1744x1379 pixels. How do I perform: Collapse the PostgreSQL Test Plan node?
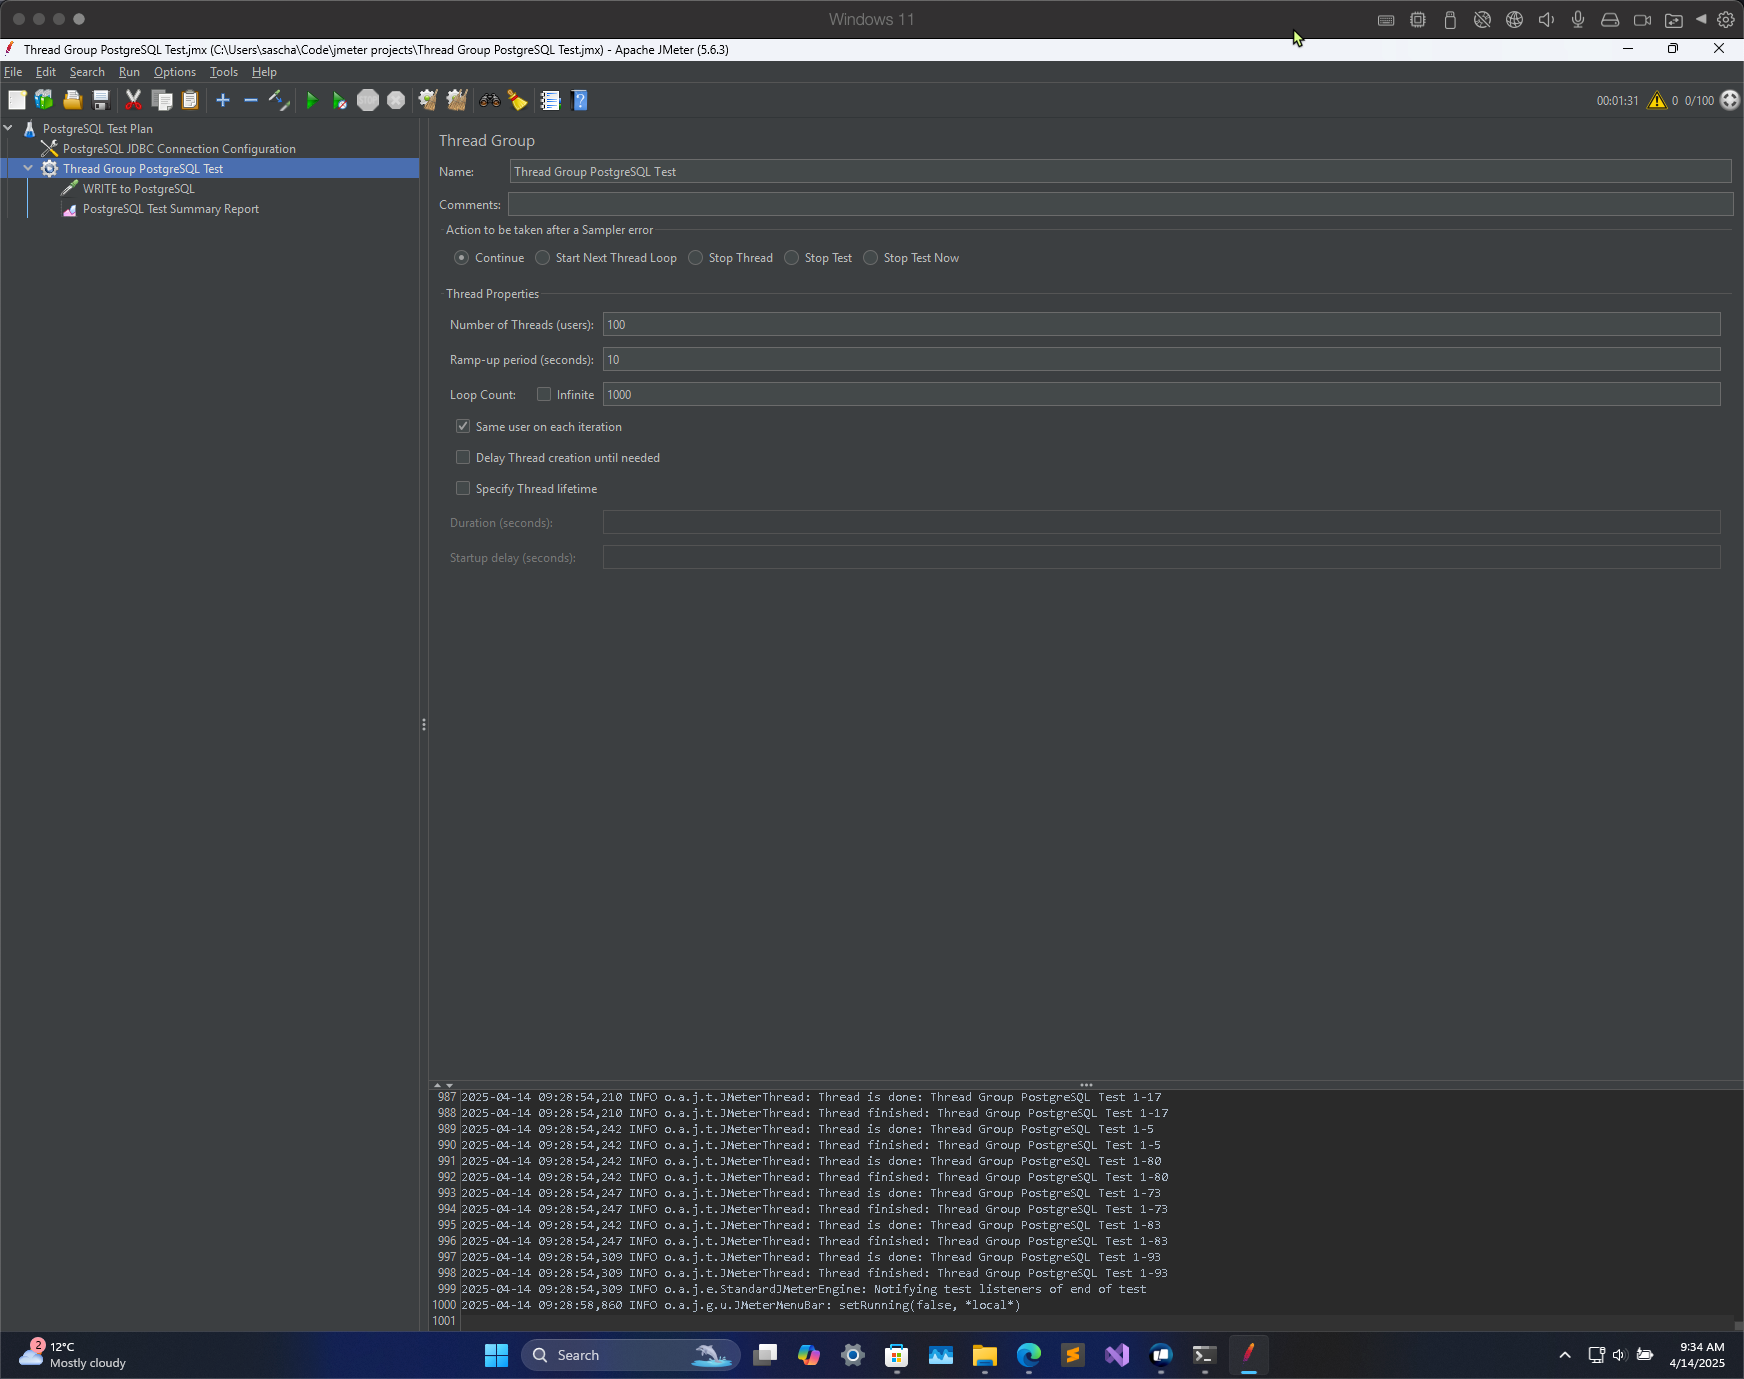coord(9,128)
